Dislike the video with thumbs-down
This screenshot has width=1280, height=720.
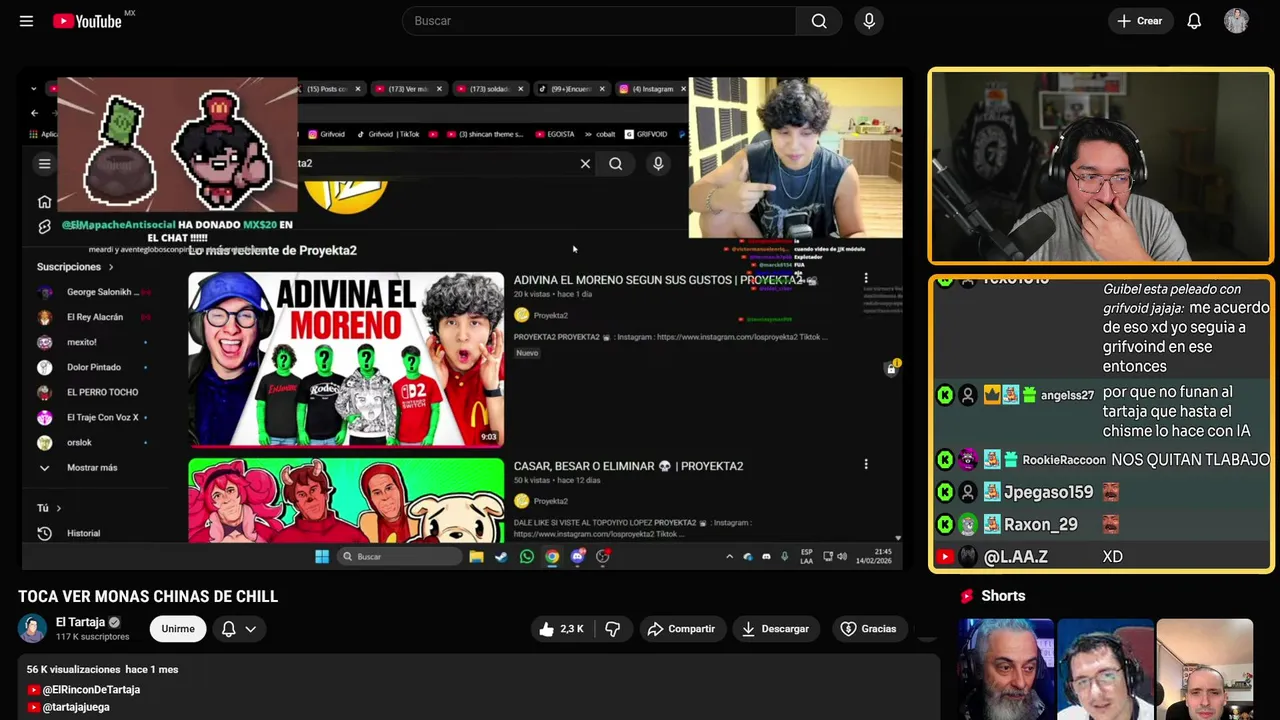612,629
